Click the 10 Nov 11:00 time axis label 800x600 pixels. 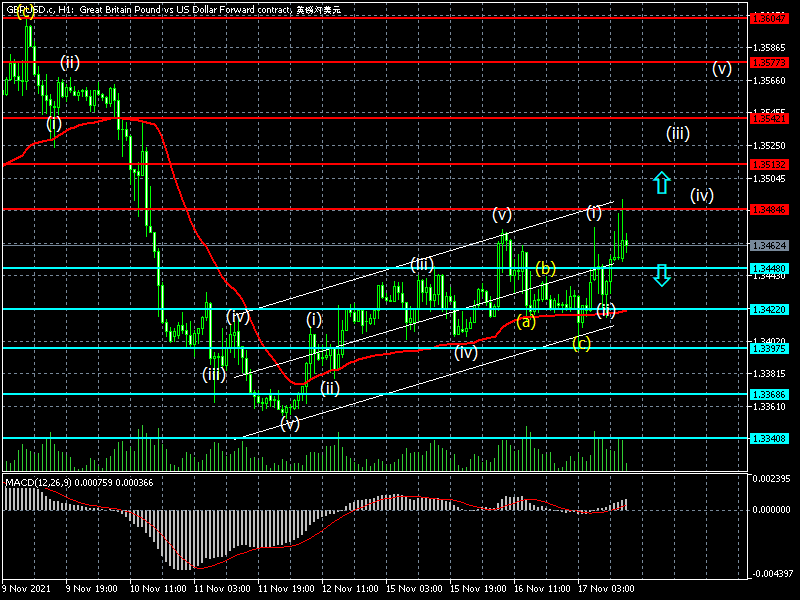click(160, 590)
